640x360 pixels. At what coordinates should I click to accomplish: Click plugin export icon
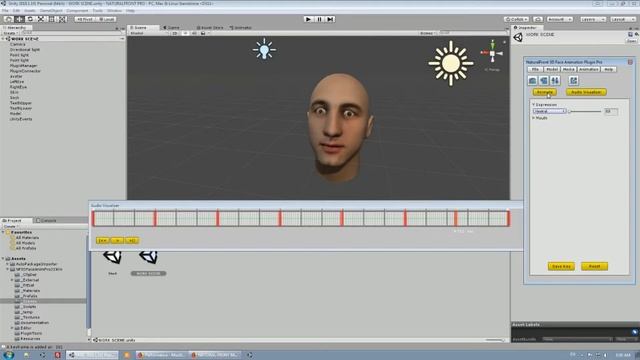pyautogui.click(x=573, y=81)
